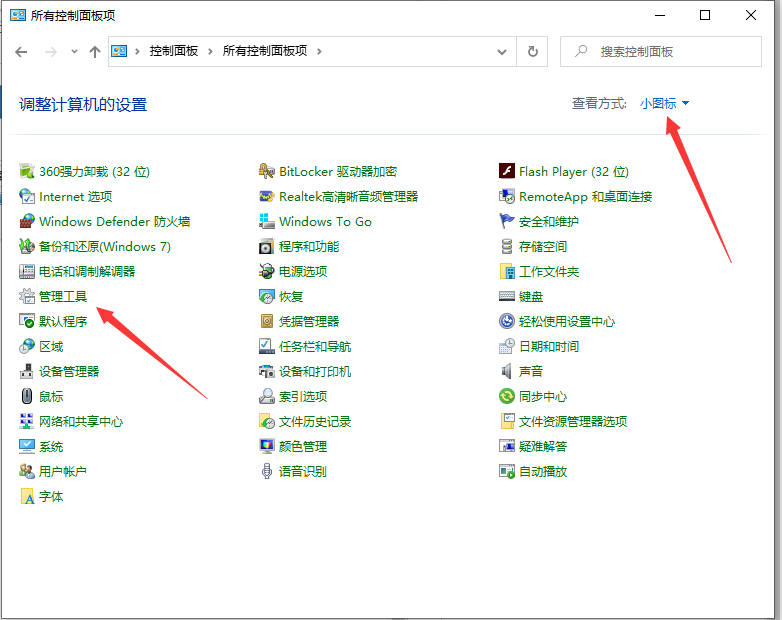Open 疑难解答 link

pos(543,446)
